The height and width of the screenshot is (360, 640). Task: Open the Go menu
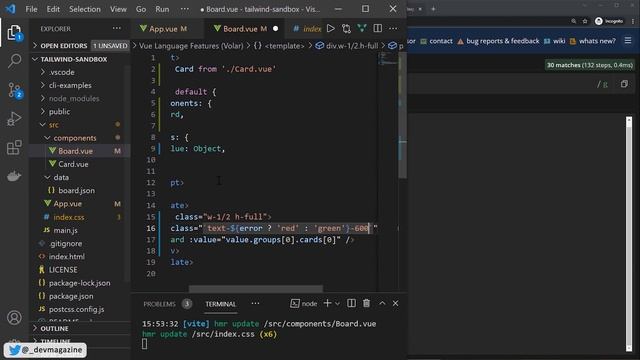tap(141, 9)
